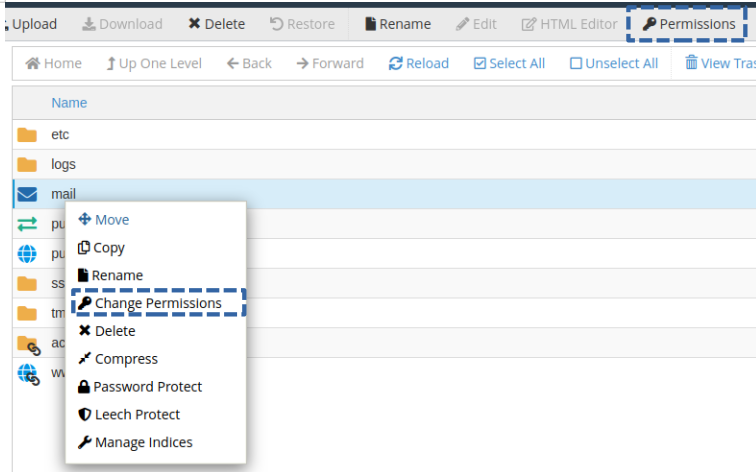Click the Upload toolbar button
Image resolution: width=756 pixels, height=472 pixels.
tap(30, 24)
